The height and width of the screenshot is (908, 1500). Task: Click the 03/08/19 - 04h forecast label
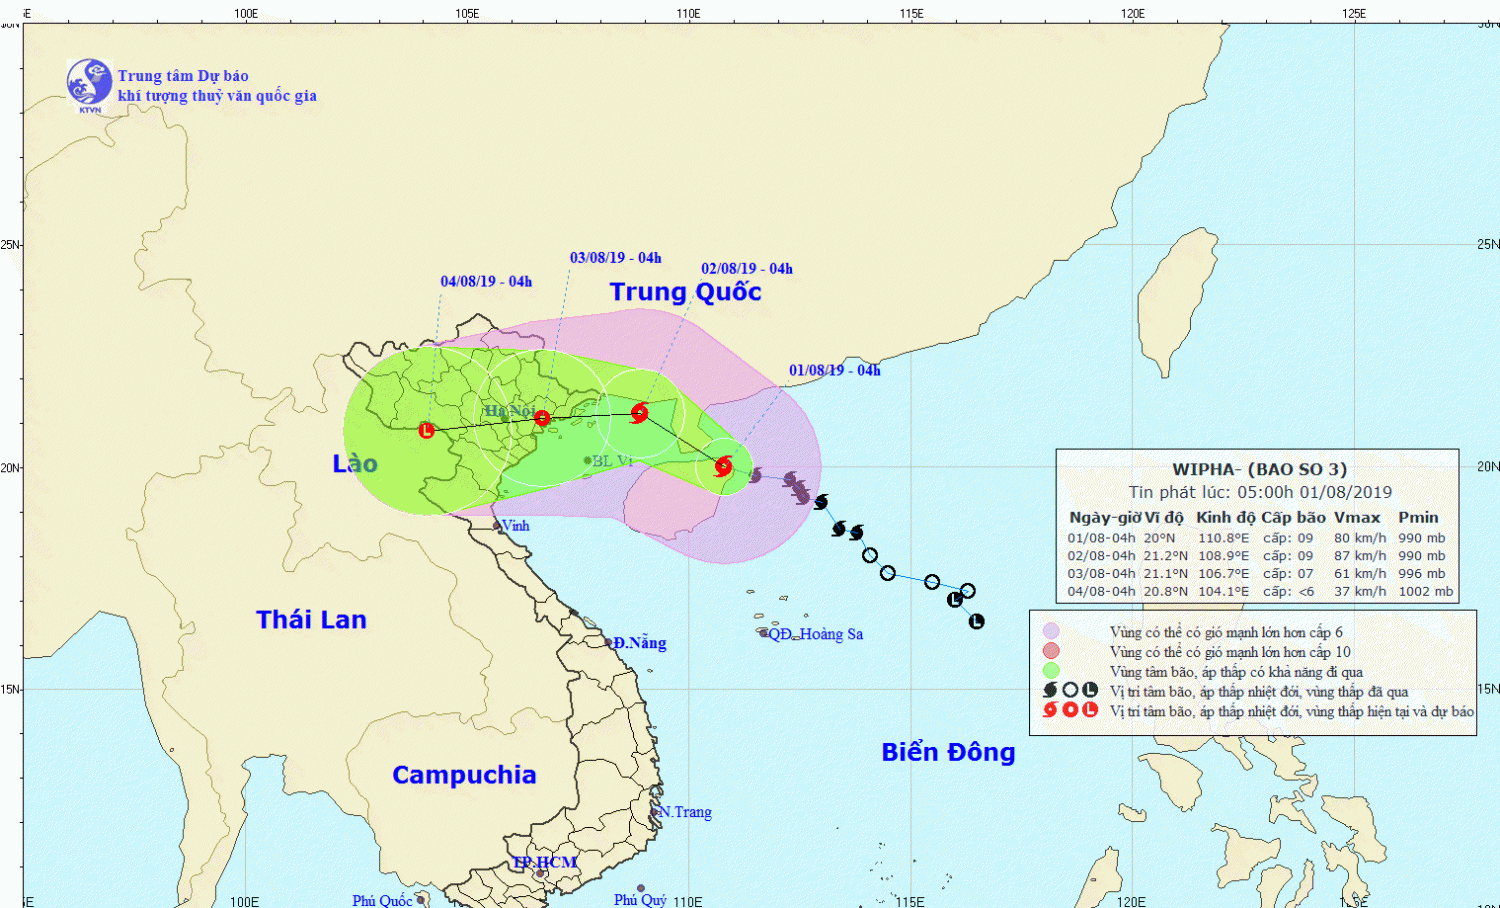tap(616, 258)
